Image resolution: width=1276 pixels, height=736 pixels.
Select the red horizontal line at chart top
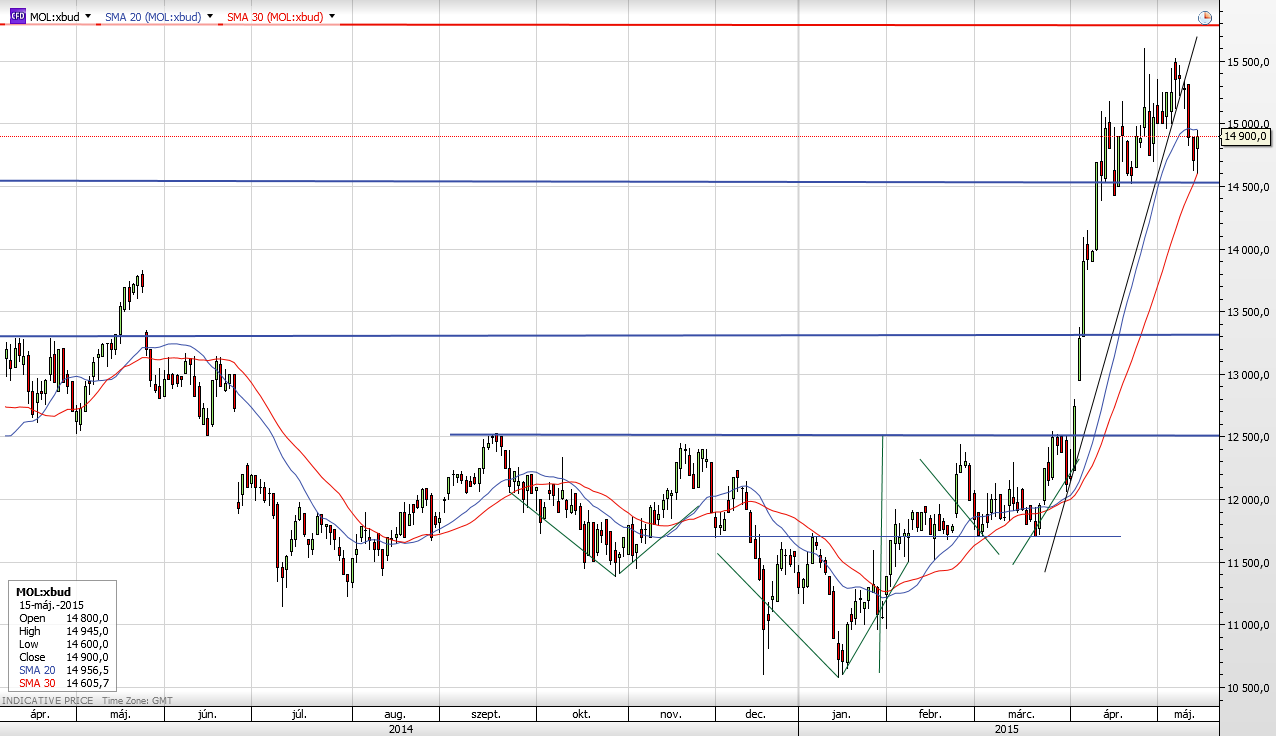[610, 25]
